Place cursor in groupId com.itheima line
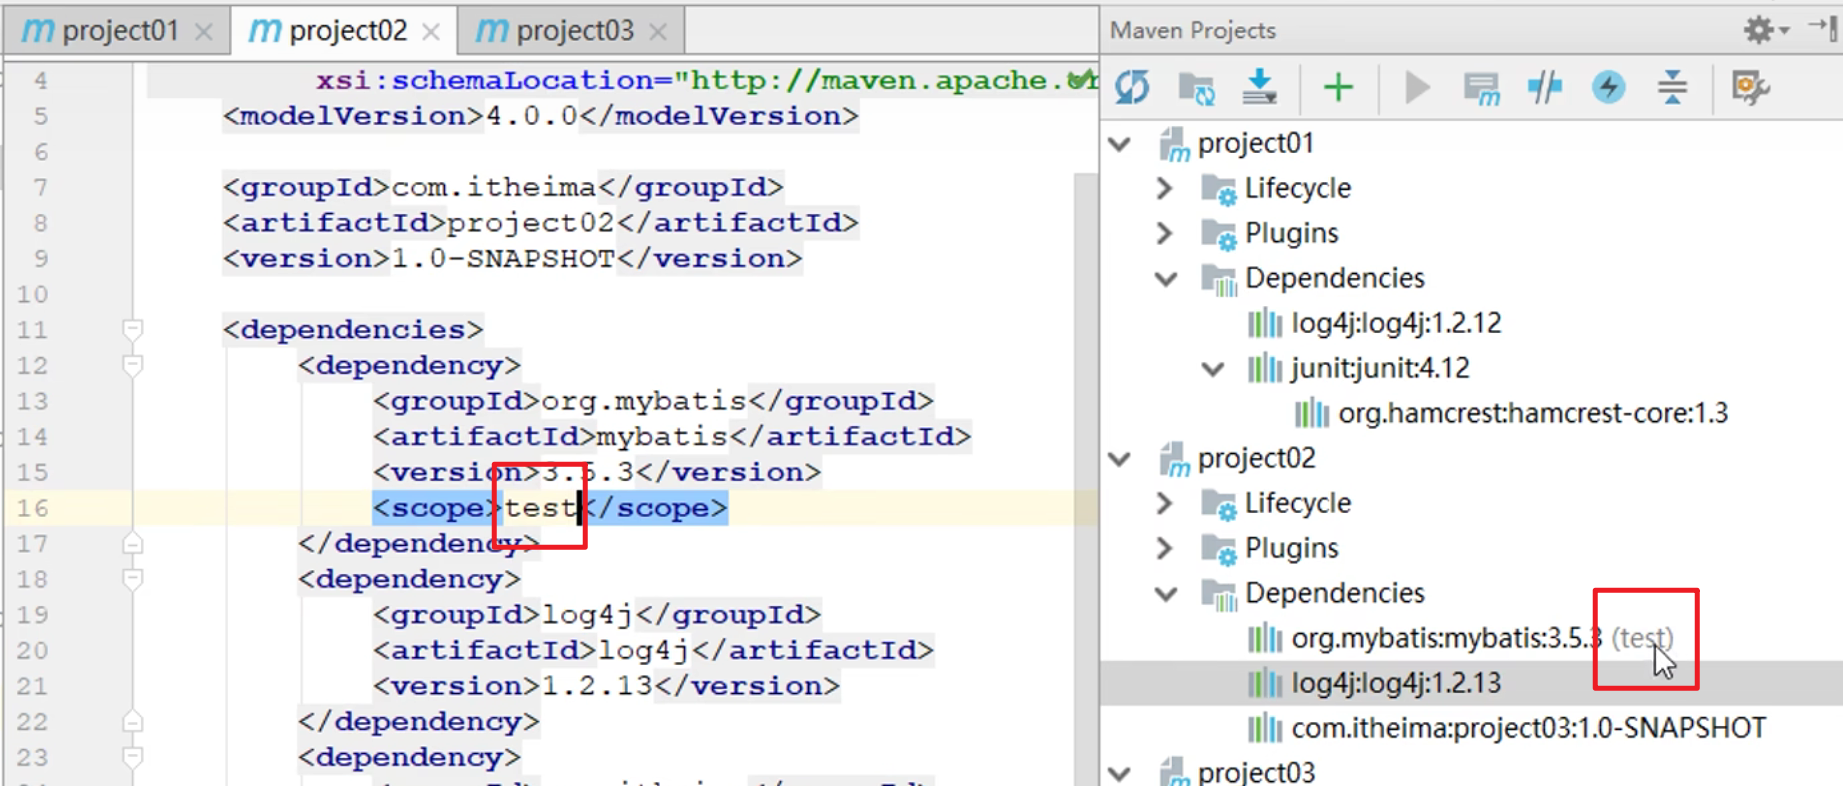Screen dimensions: 1843x786 click(x=503, y=187)
